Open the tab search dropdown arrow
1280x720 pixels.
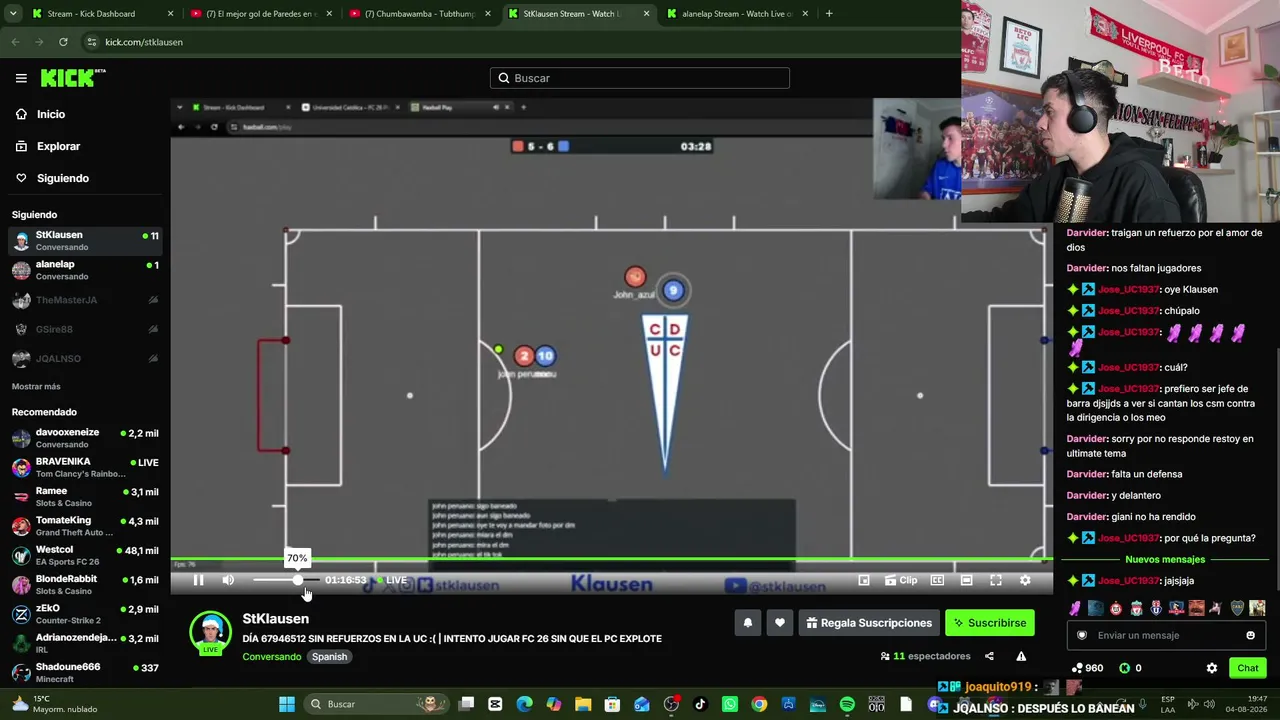tap(13, 14)
